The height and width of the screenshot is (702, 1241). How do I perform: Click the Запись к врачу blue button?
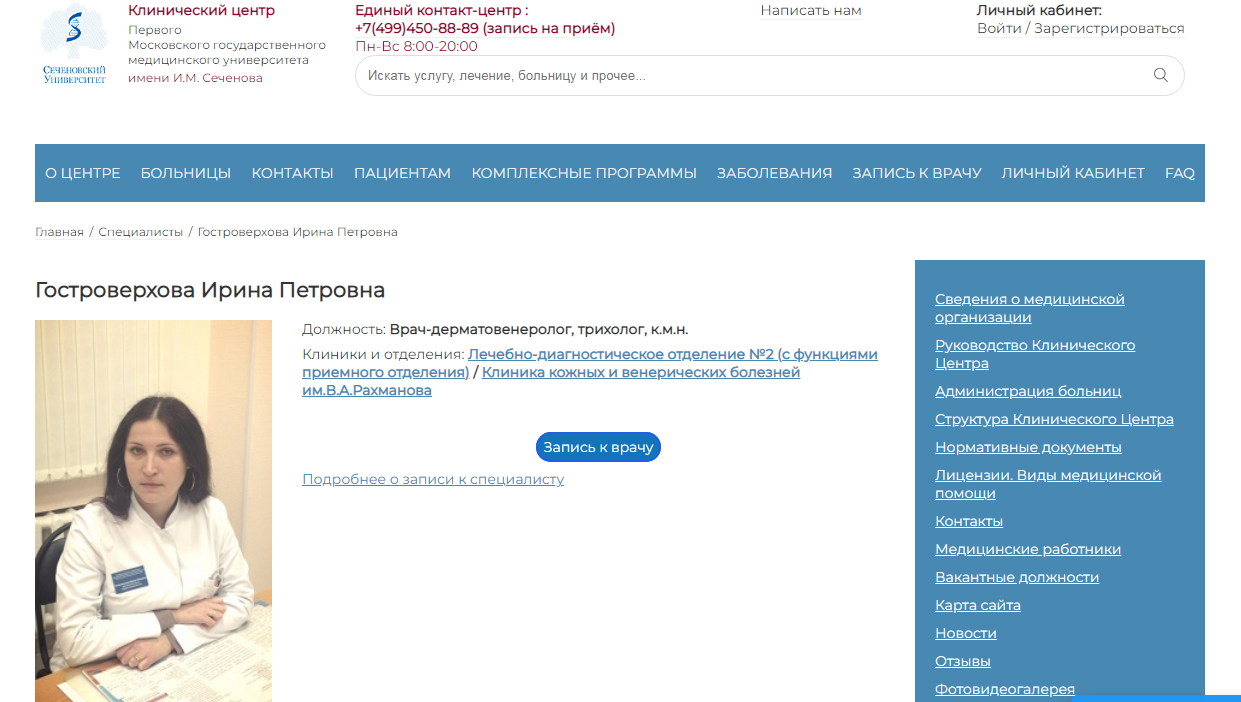pyautogui.click(x=598, y=447)
